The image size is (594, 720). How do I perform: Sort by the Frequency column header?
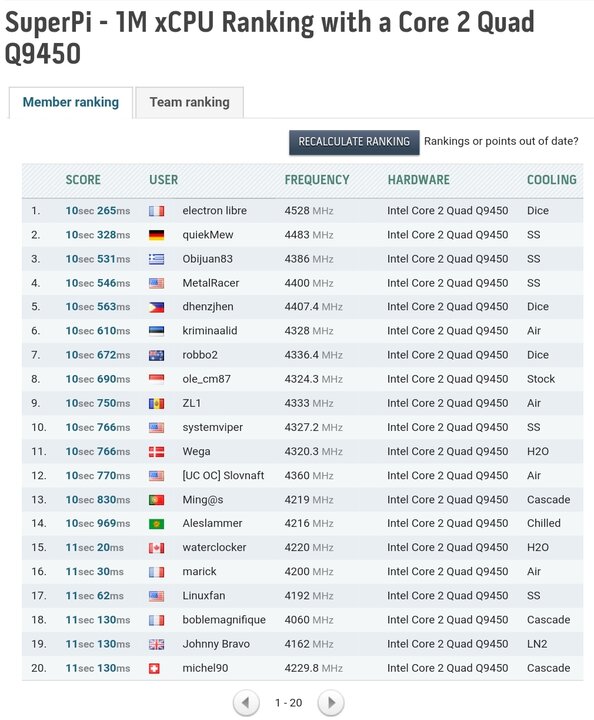pos(317,180)
